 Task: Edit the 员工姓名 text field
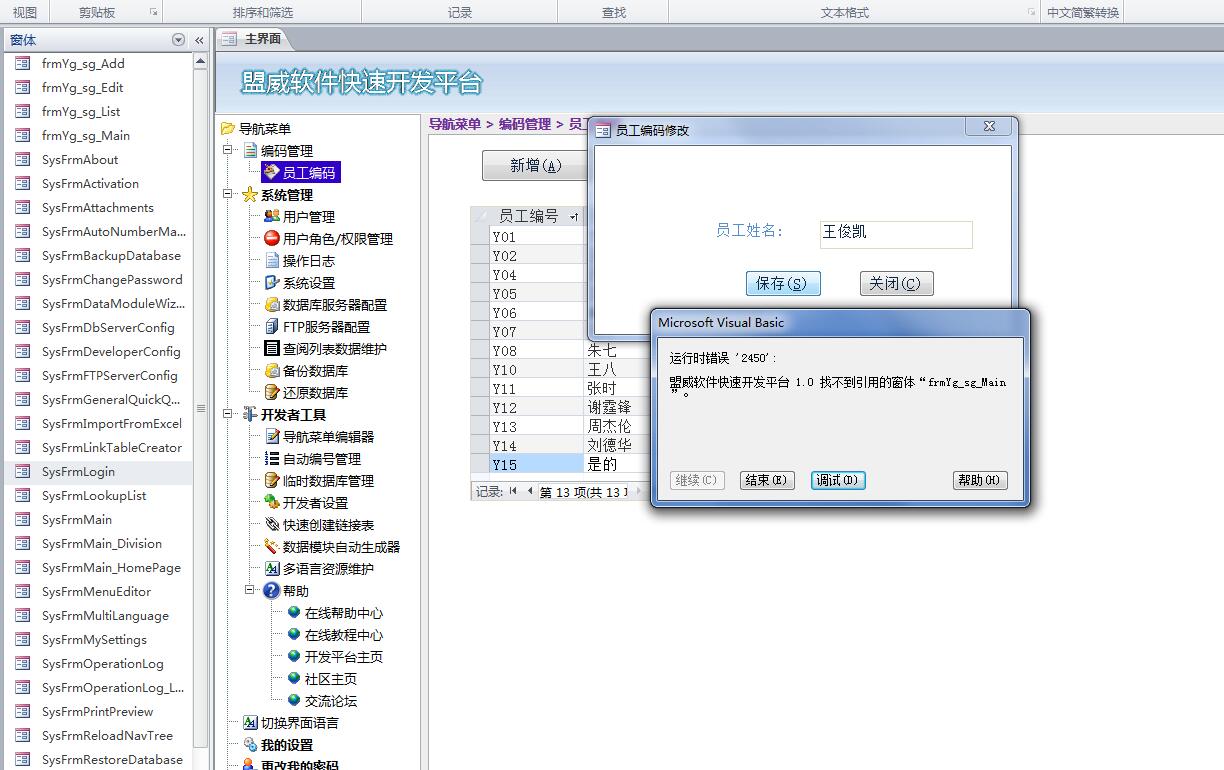tap(896, 234)
